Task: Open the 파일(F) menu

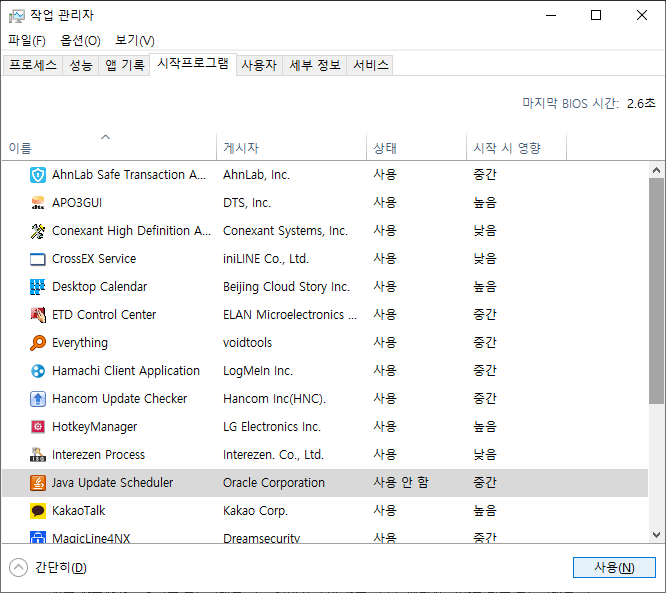Action: point(27,40)
